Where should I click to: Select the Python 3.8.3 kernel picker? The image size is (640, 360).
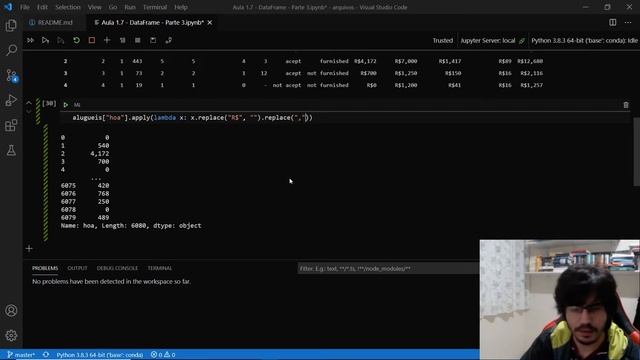pyautogui.click(x=584, y=40)
